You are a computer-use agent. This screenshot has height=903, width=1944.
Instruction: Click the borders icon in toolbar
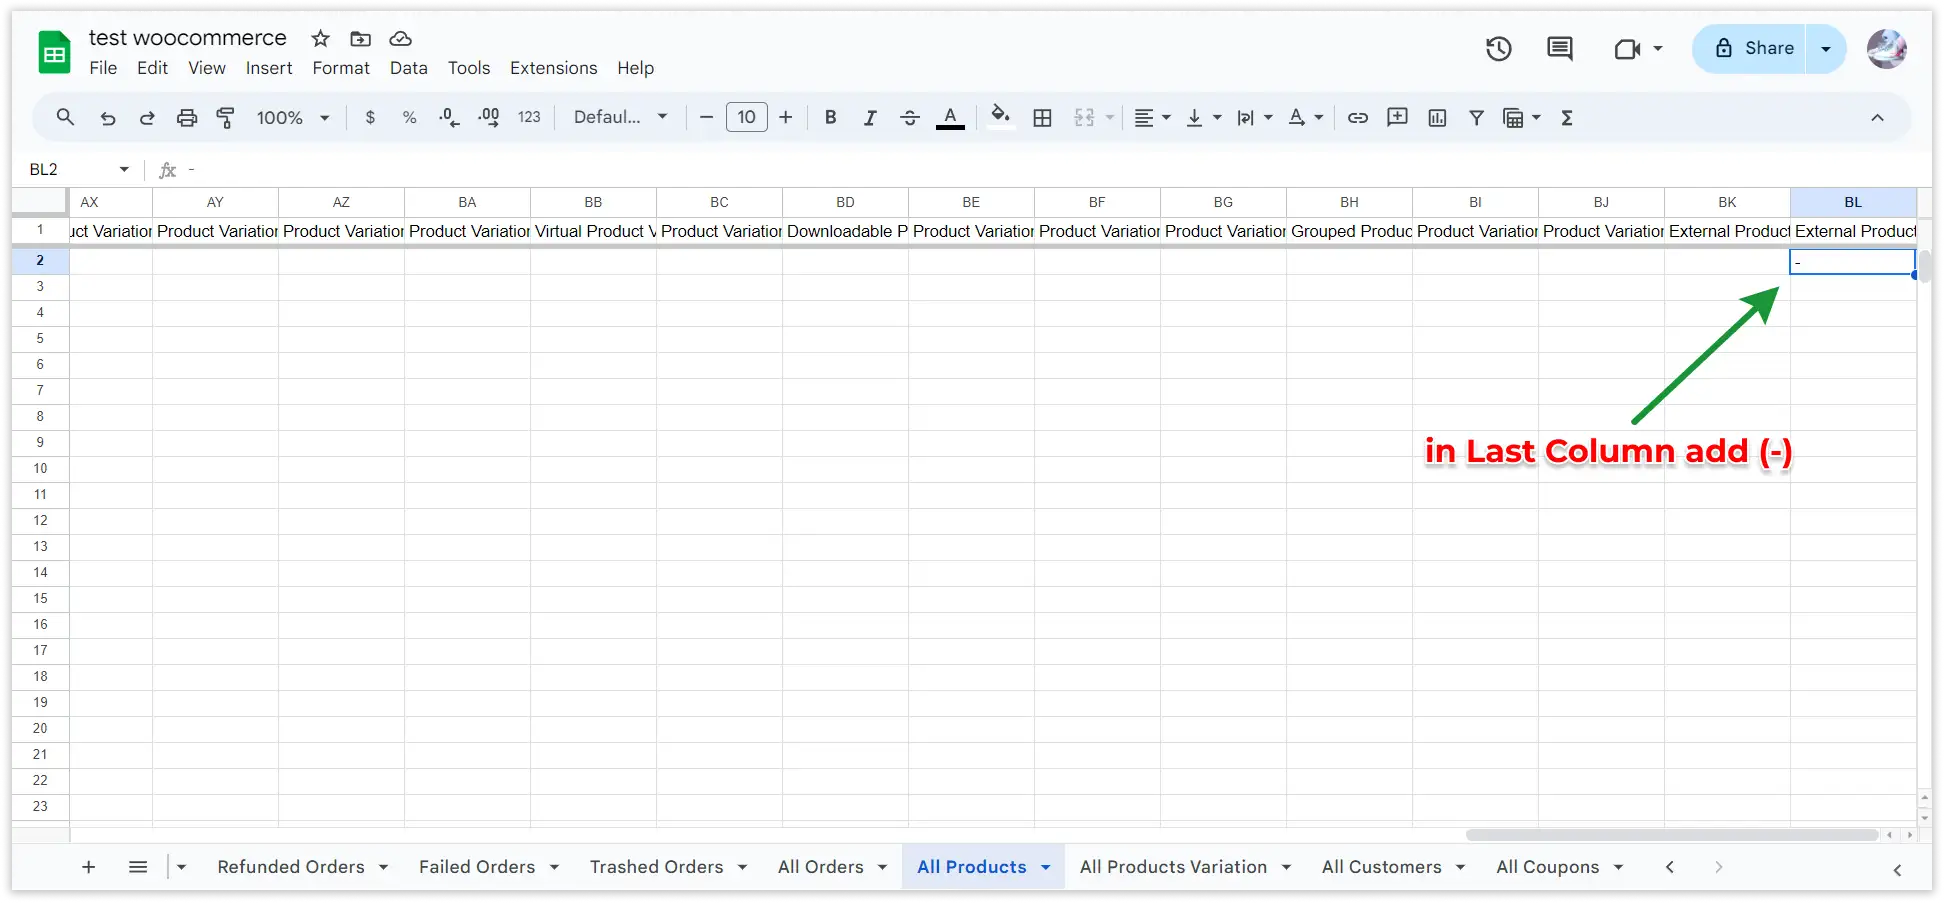click(1042, 118)
